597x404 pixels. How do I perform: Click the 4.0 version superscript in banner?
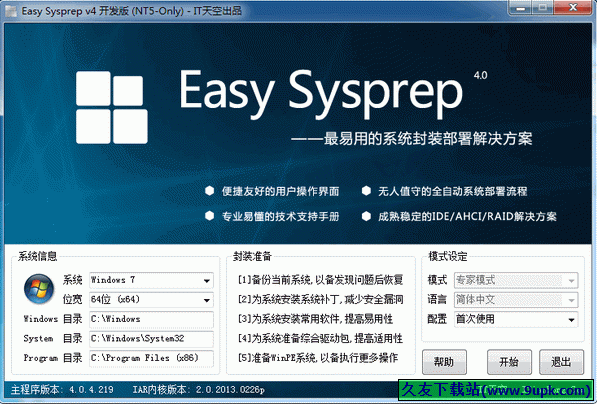(480, 75)
